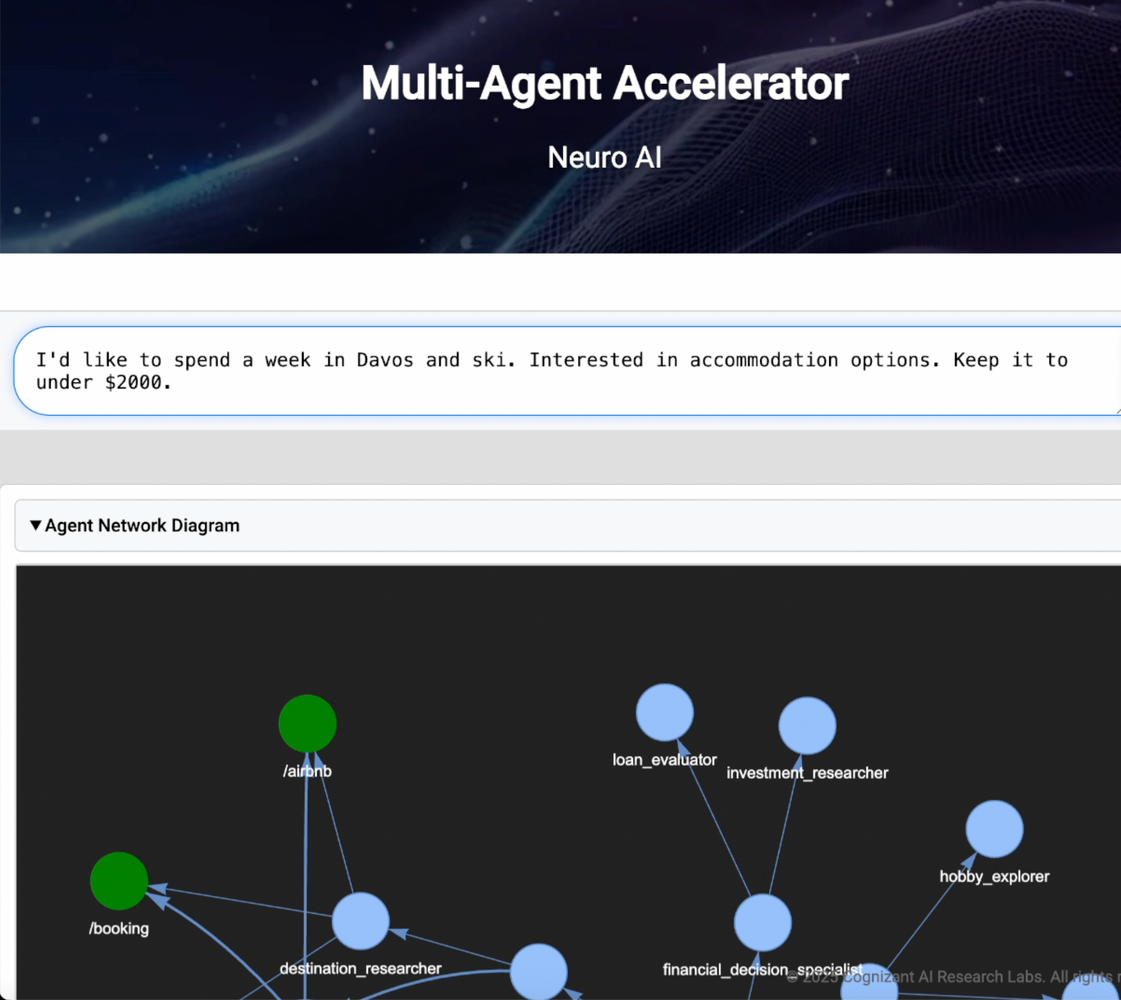Click the Multi-Agent Accelerator title
1121x1000 pixels.
click(604, 83)
